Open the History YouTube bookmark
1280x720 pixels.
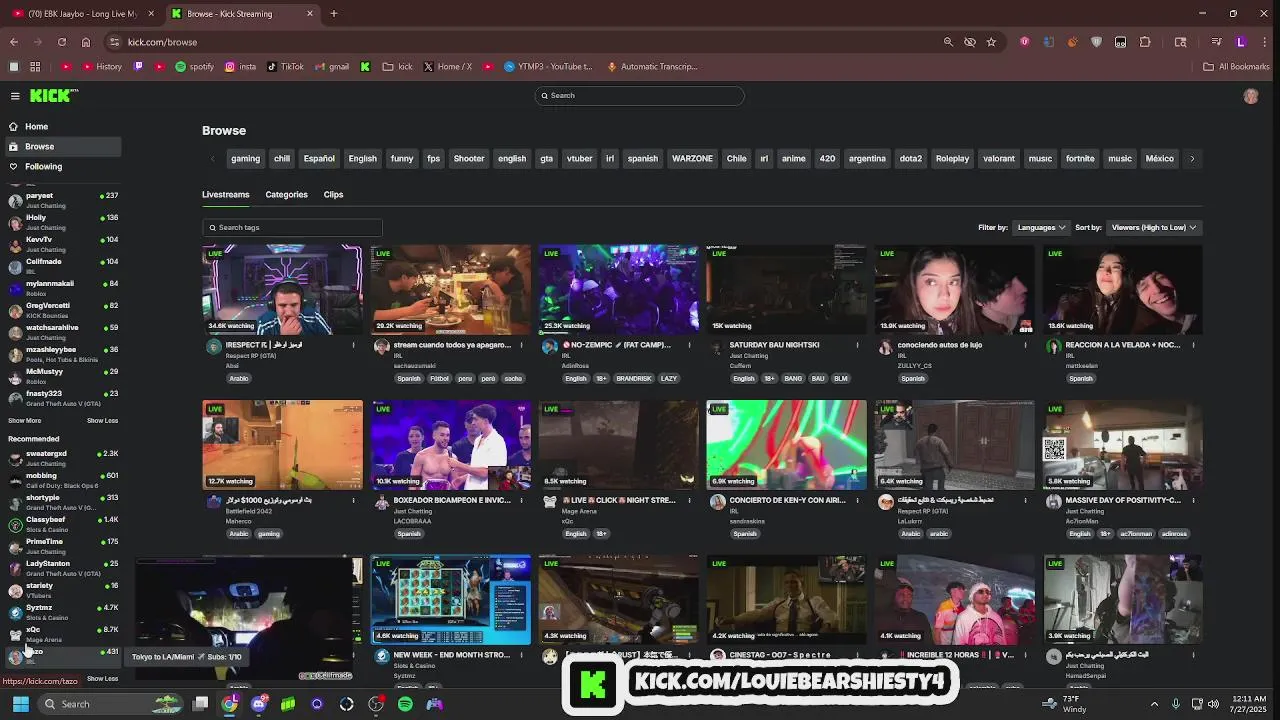pyautogui.click(x=102, y=67)
